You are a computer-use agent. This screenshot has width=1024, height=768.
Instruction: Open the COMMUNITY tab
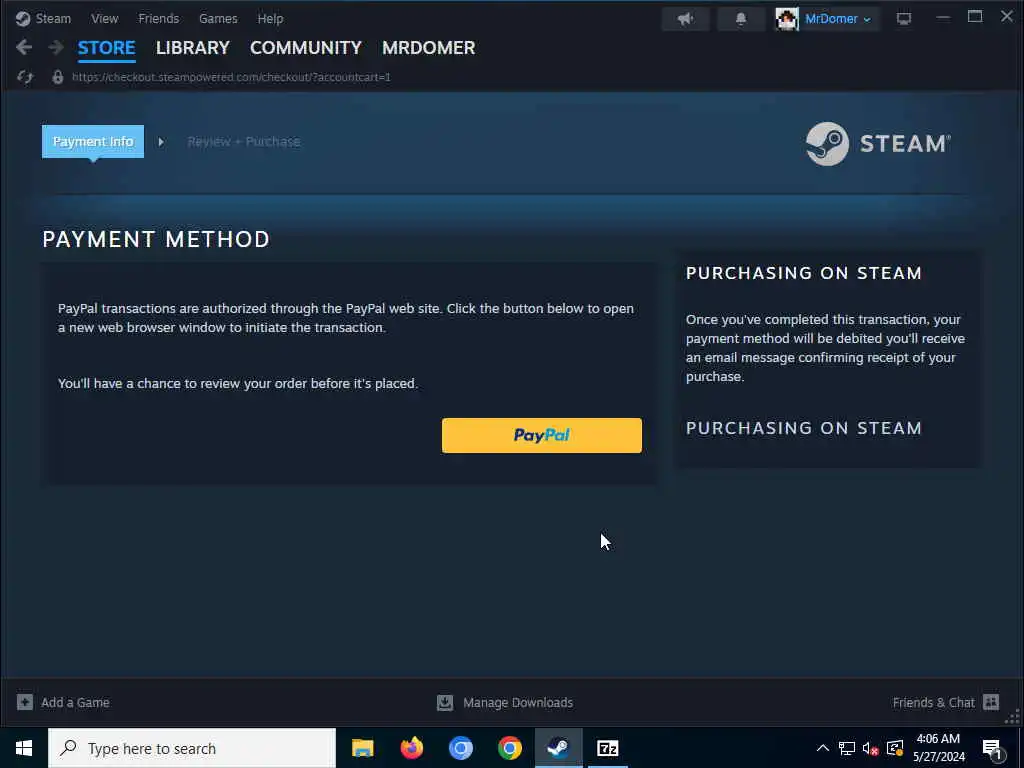tap(306, 48)
